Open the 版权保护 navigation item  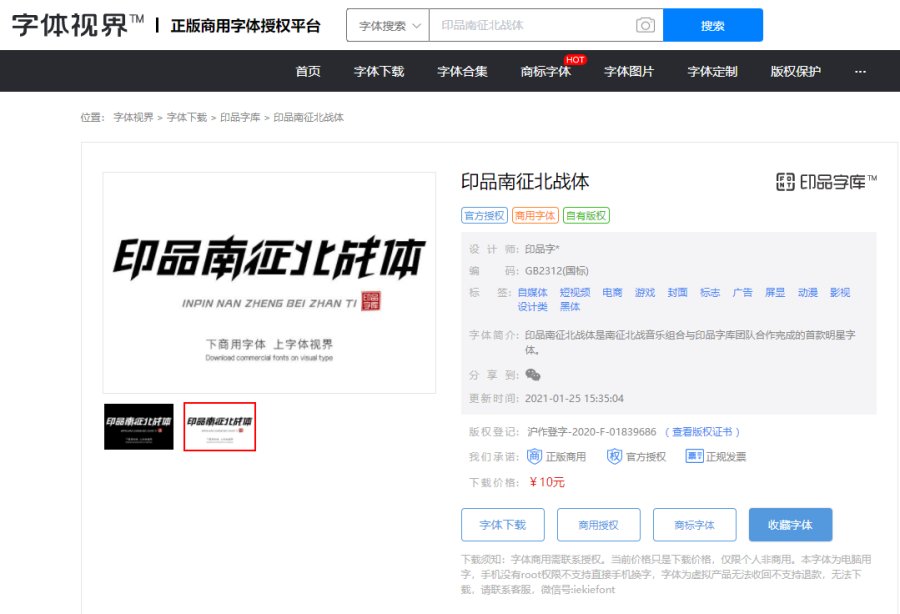tap(798, 72)
